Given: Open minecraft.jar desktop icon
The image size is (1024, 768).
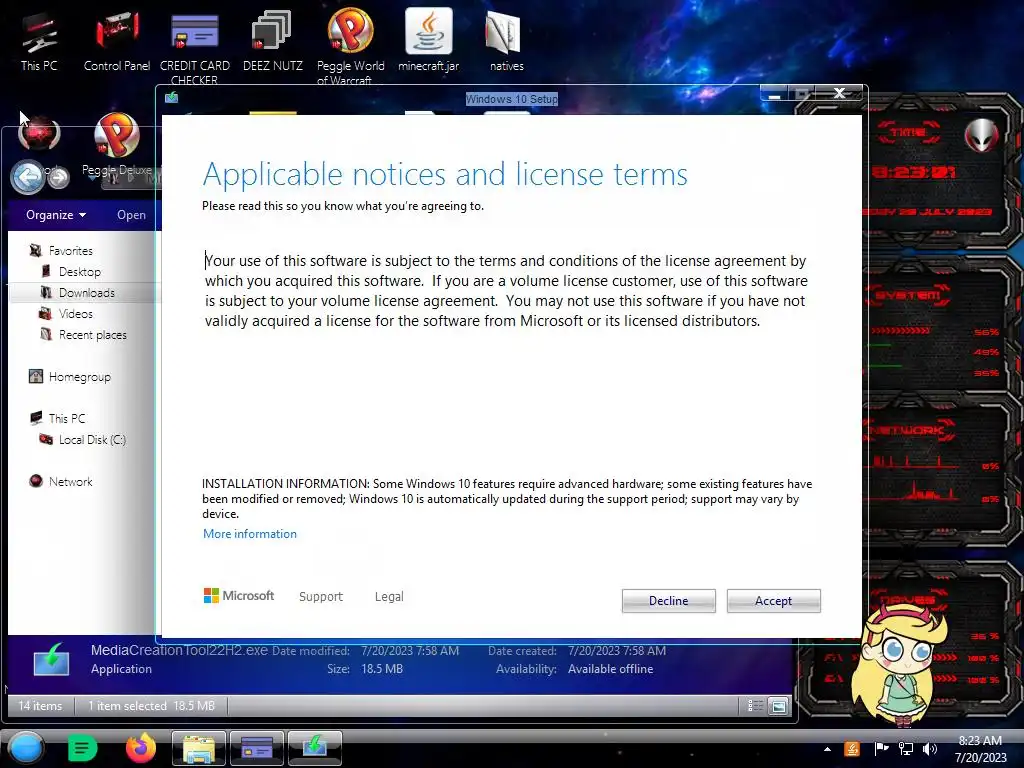Looking at the screenshot, I should [428, 40].
